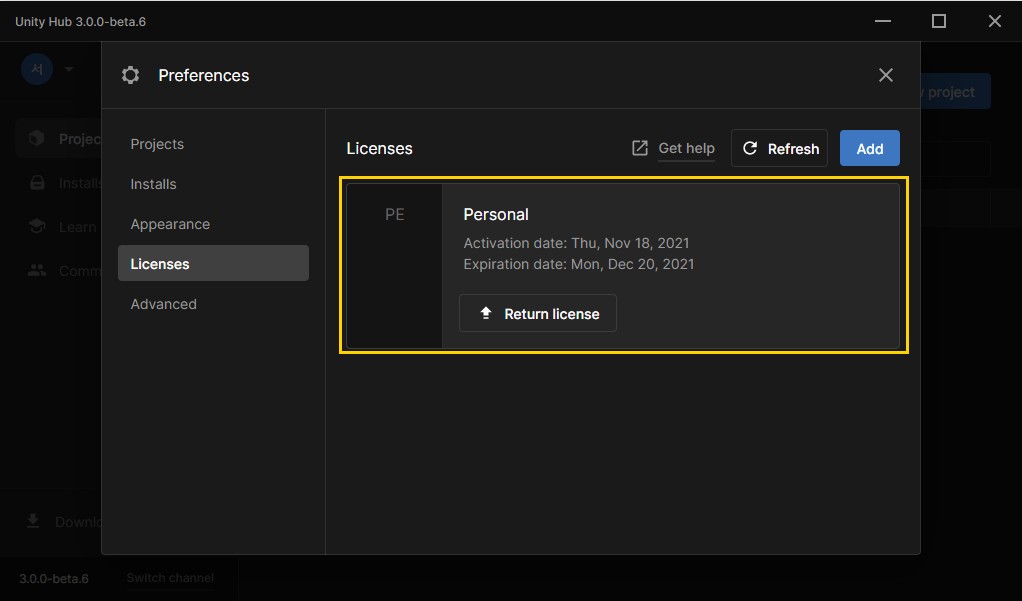Minimize the Unity Hub window
The width and height of the screenshot is (1022, 601).
883,21
